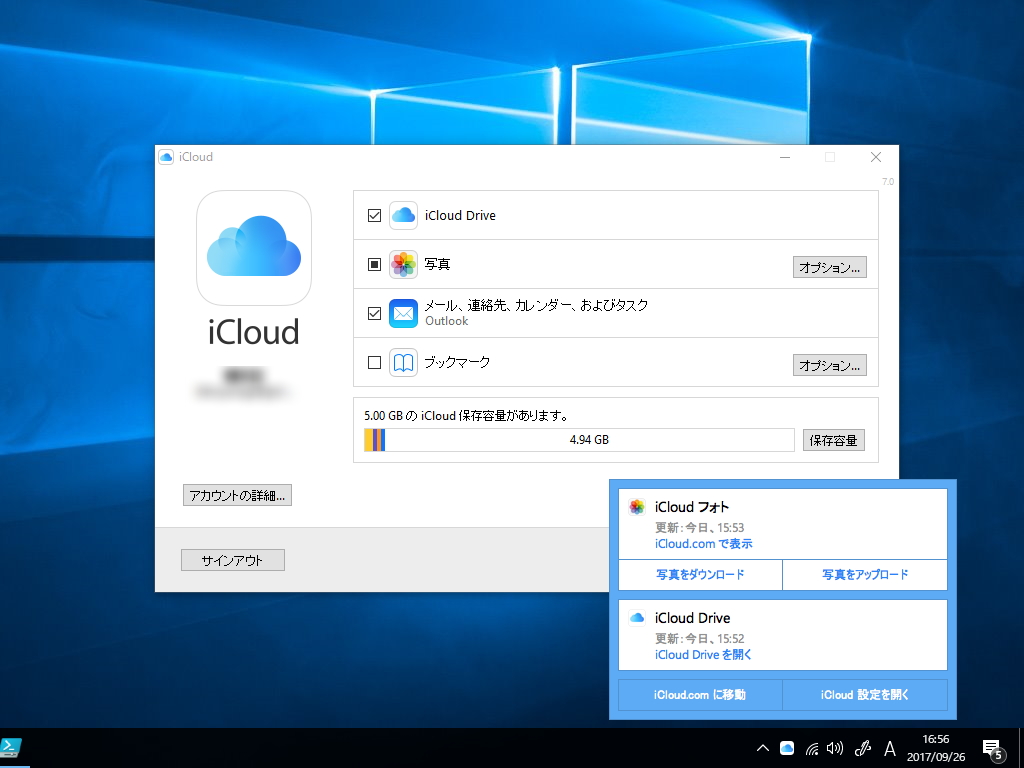Click the large iCloud logo
The height and width of the screenshot is (768, 1024).
(x=253, y=248)
